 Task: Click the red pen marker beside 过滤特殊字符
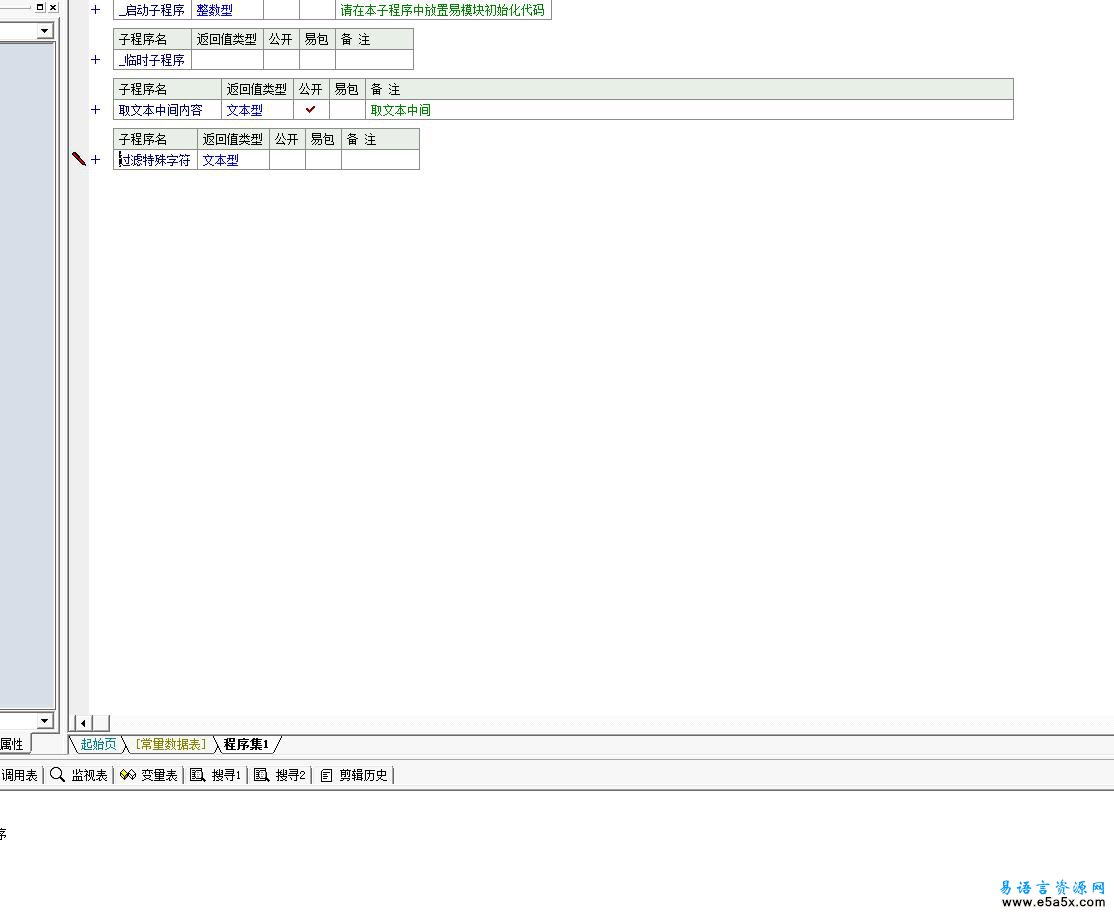(x=79, y=159)
